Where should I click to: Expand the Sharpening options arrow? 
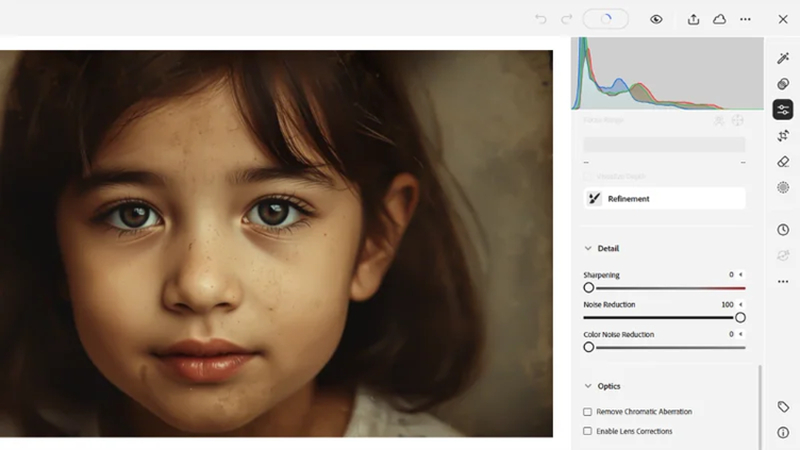coord(741,274)
